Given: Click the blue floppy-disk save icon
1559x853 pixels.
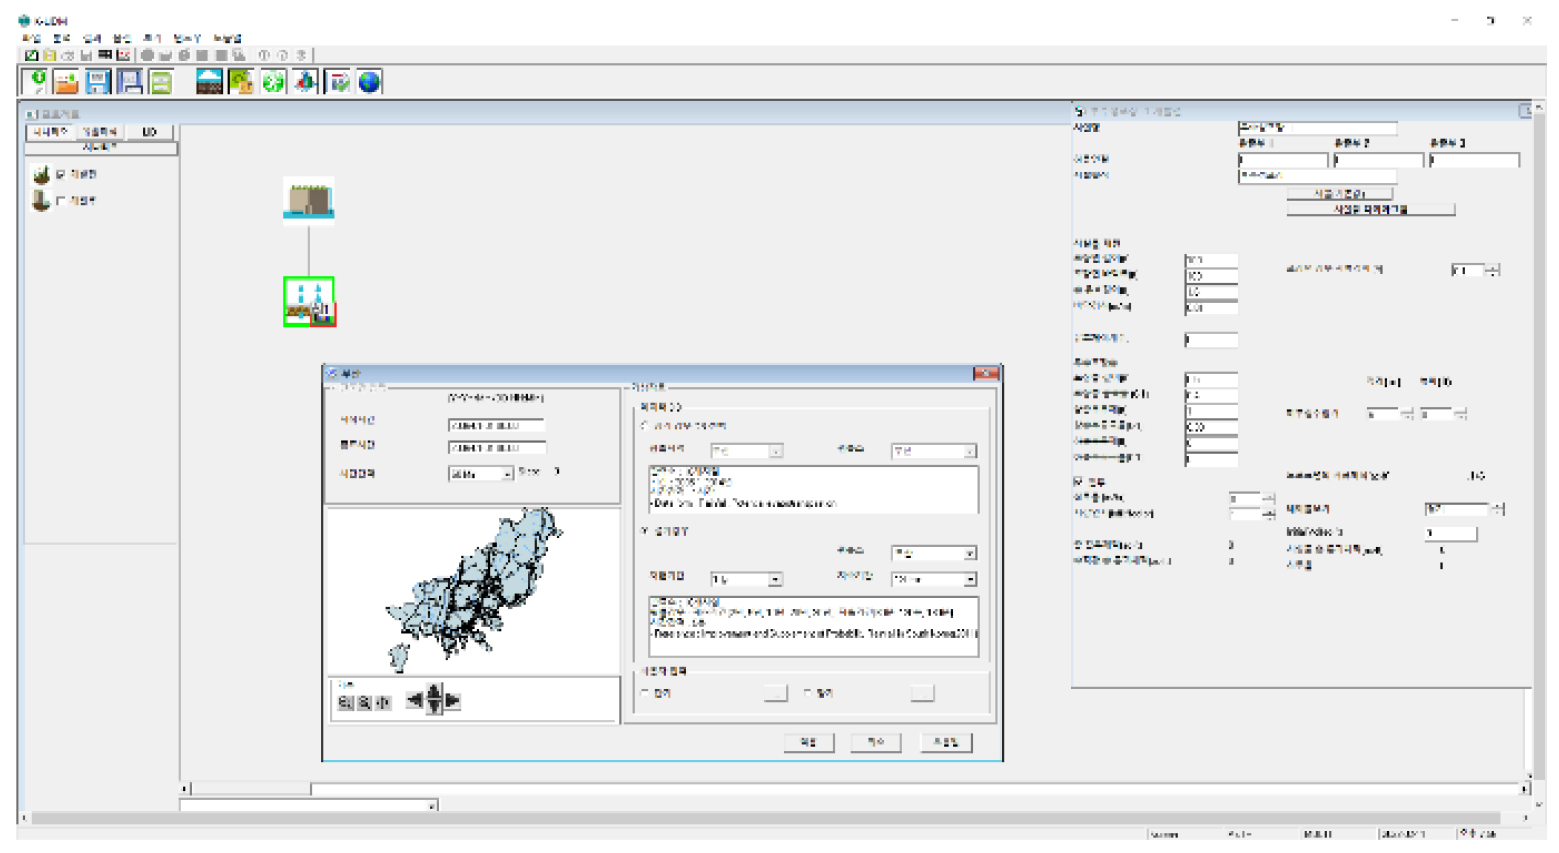Looking at the screenshot, I should 98,82.
